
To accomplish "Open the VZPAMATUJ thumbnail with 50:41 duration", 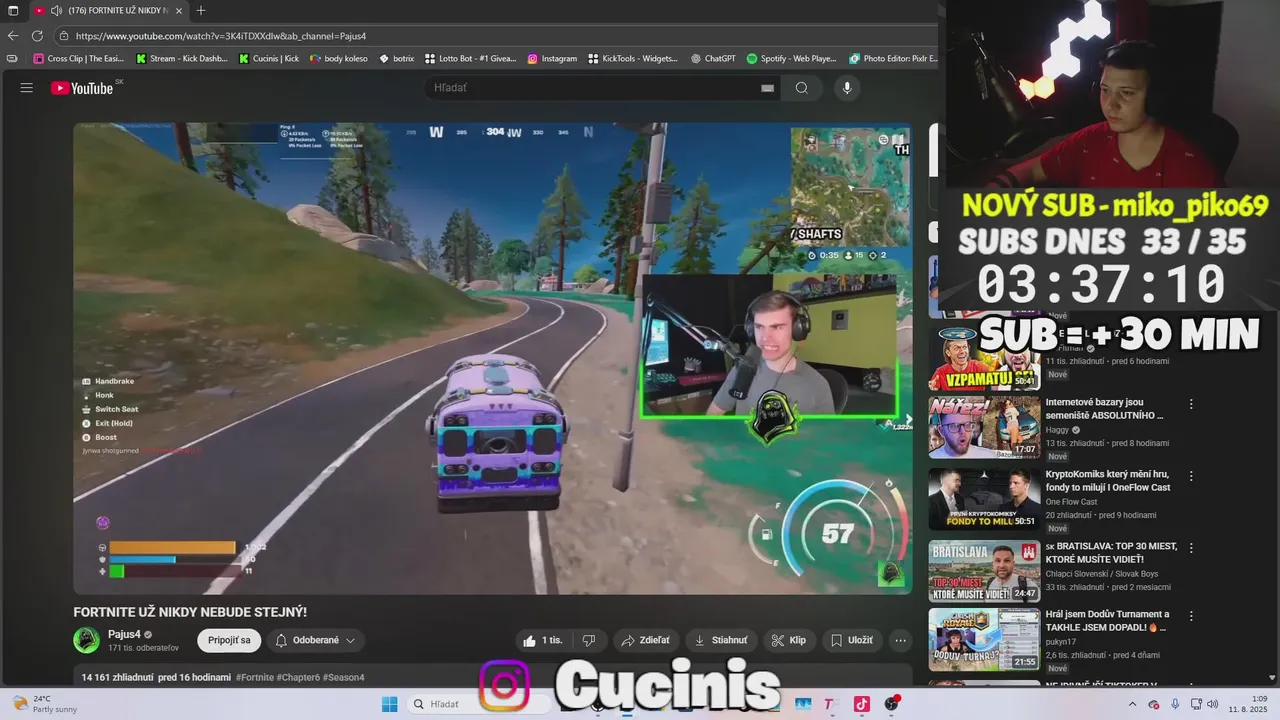I will (984, 359).
